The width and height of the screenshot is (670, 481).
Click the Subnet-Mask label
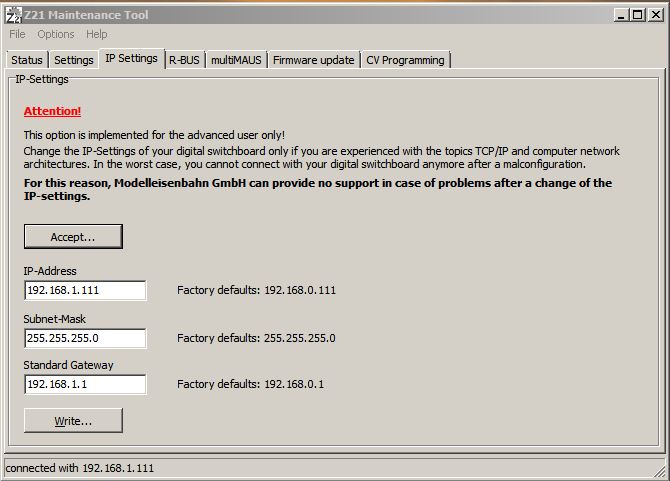54,319
